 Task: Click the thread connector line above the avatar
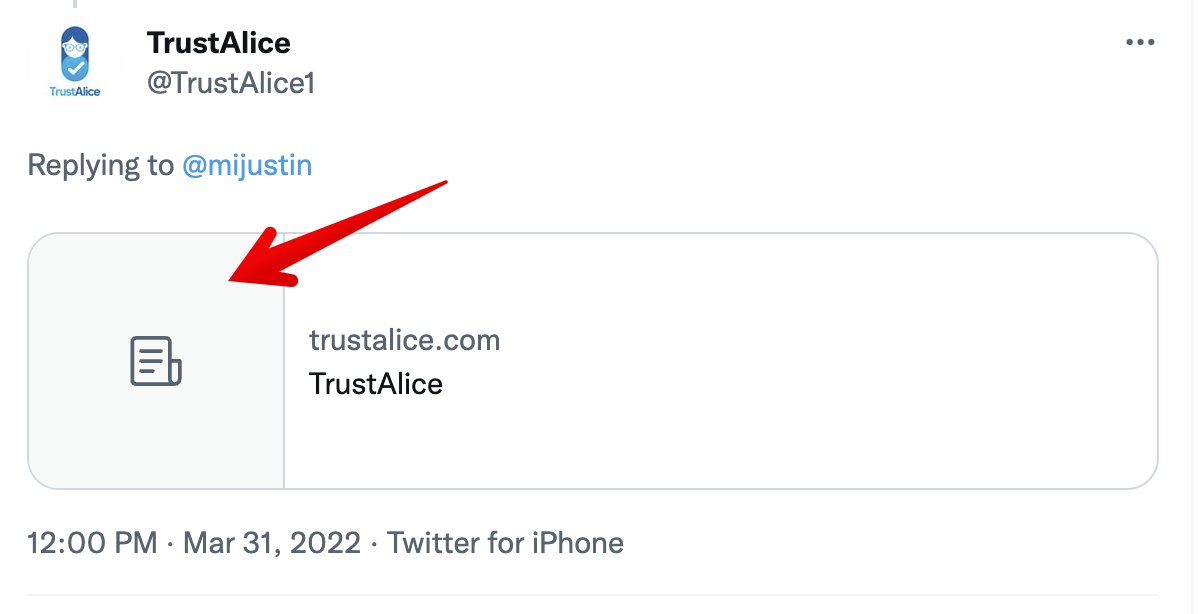pyautogui.click(x=74, y=3)
